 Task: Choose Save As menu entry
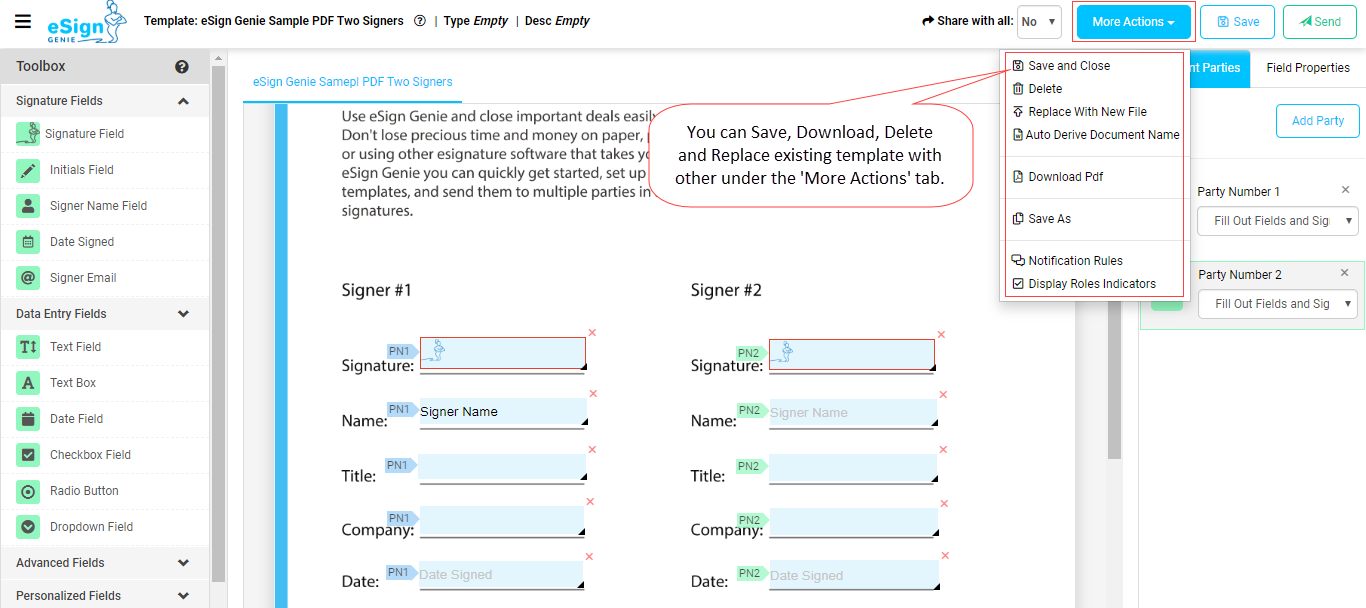1041,219
